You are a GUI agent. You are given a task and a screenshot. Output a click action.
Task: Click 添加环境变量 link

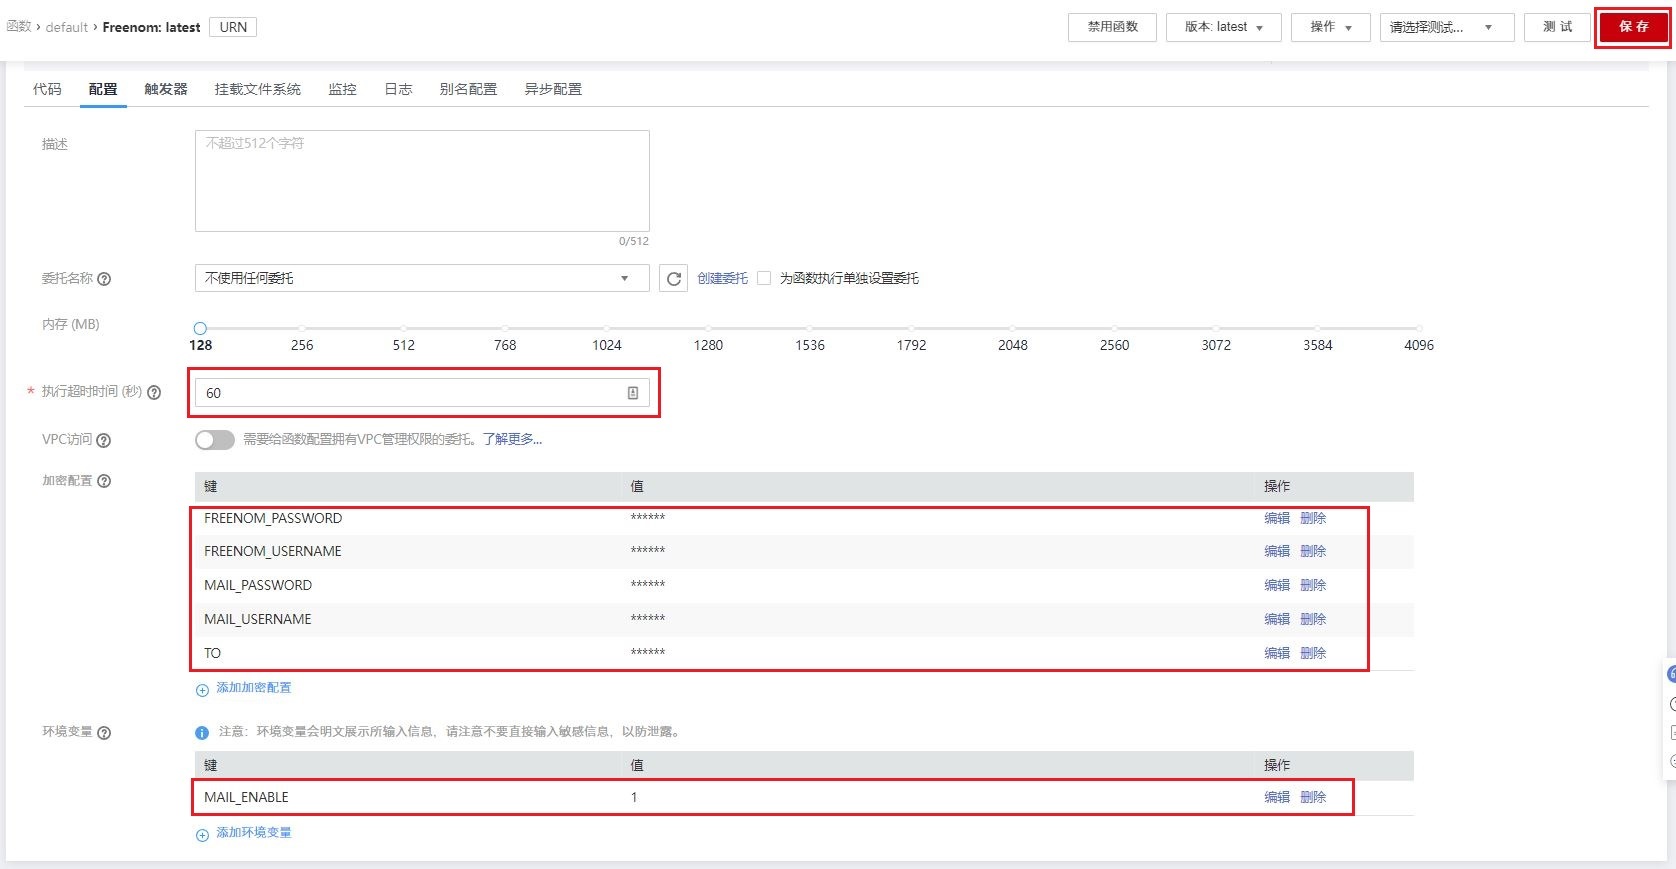254,833
